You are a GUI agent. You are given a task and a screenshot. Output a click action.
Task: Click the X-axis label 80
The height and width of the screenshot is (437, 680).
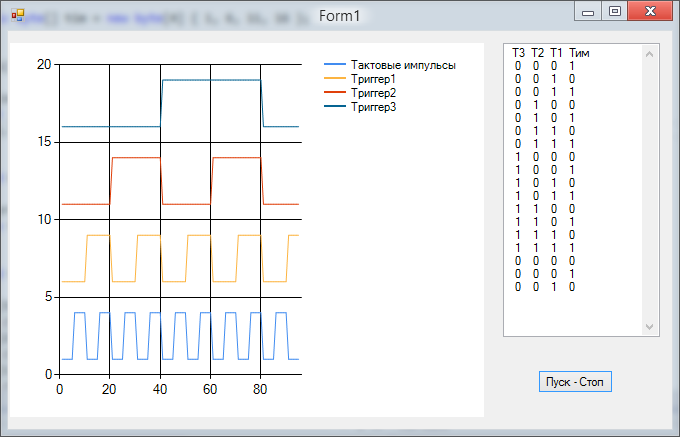point(261,390)
